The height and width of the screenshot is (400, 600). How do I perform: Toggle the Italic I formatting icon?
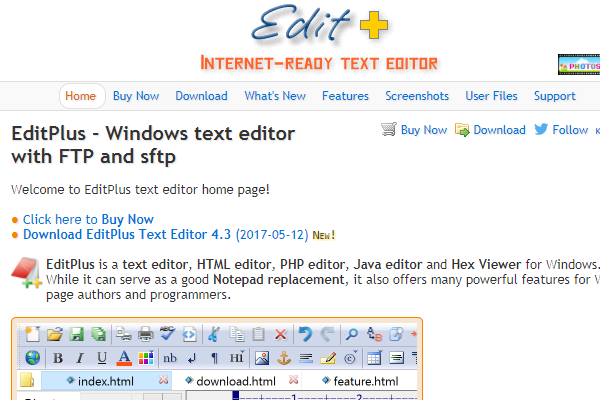click(79, 358)
